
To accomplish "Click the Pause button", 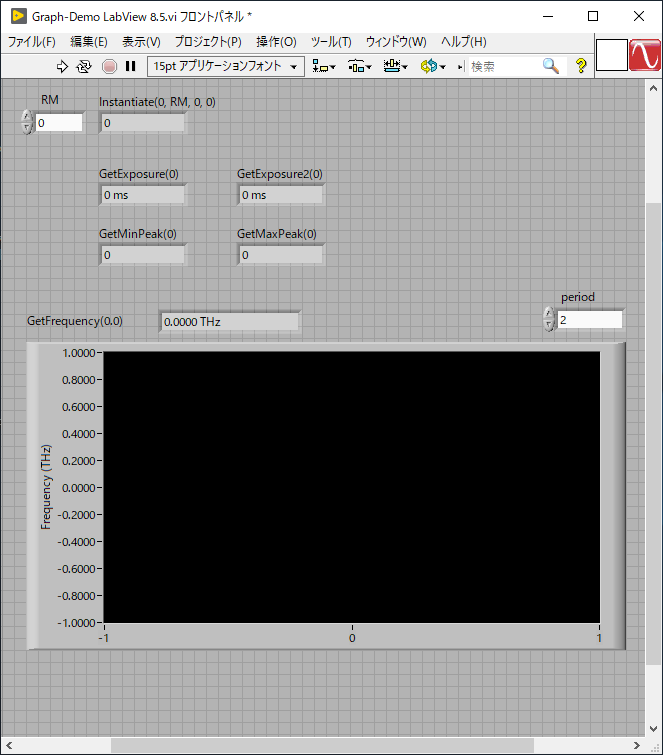I will click(x=130, y=66).
